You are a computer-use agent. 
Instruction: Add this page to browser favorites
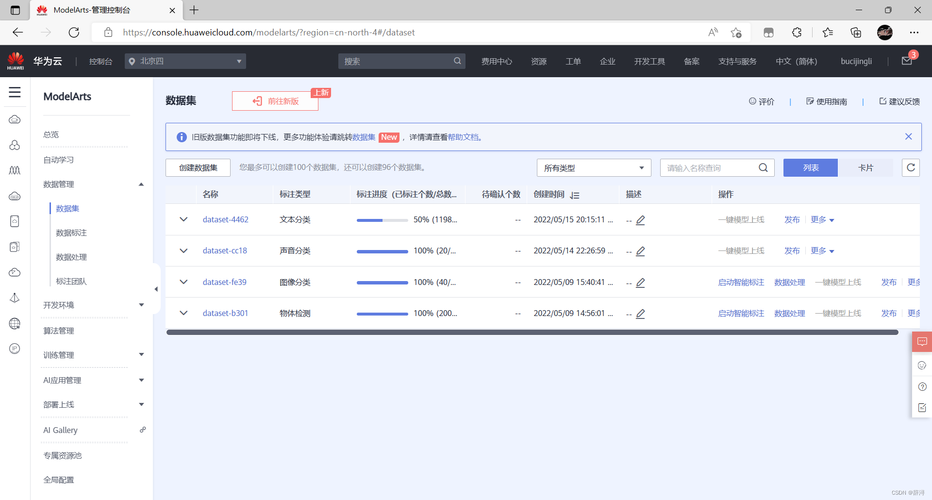[736, 32]
